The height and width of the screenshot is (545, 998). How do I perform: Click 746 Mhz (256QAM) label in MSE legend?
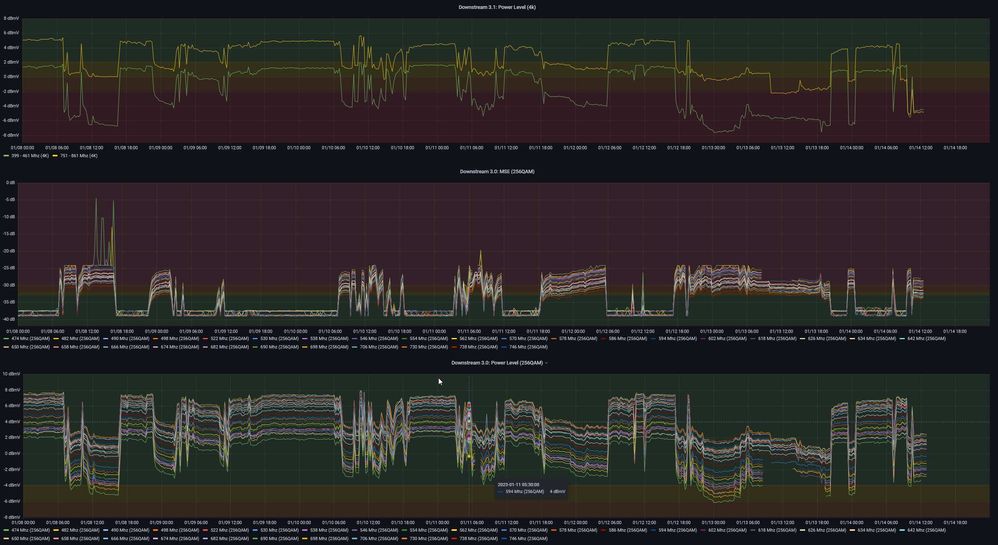click(528, 347)
